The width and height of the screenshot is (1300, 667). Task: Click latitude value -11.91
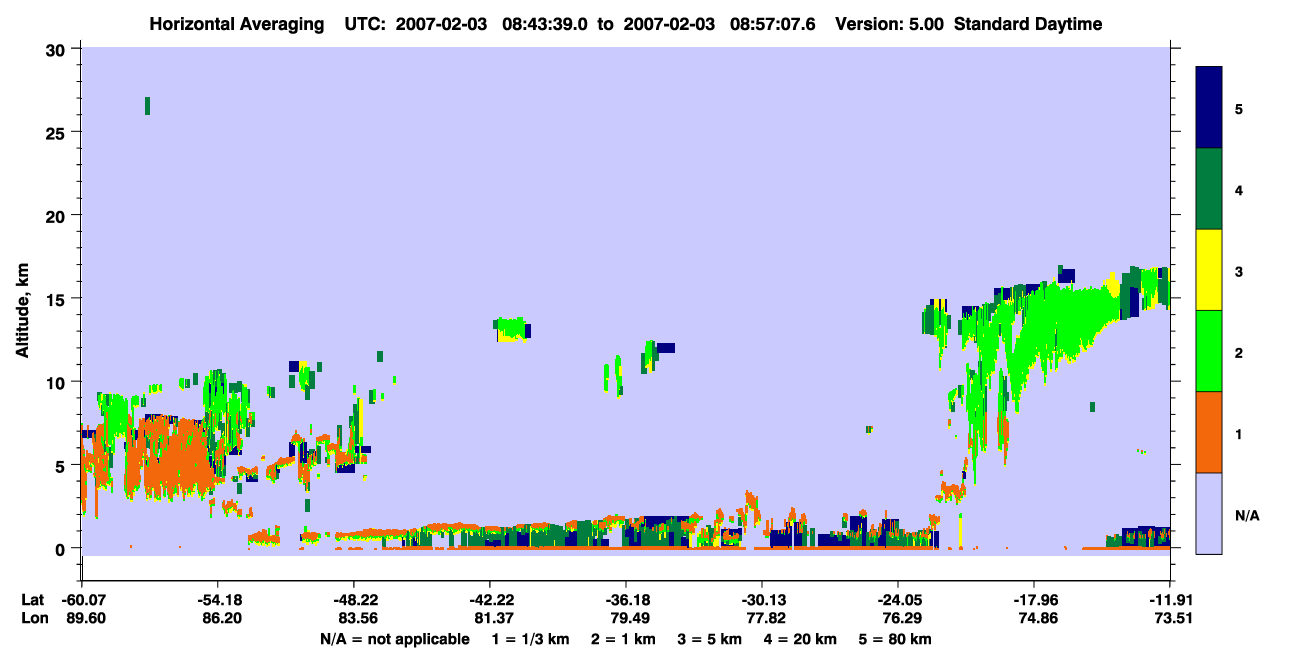1170,600
